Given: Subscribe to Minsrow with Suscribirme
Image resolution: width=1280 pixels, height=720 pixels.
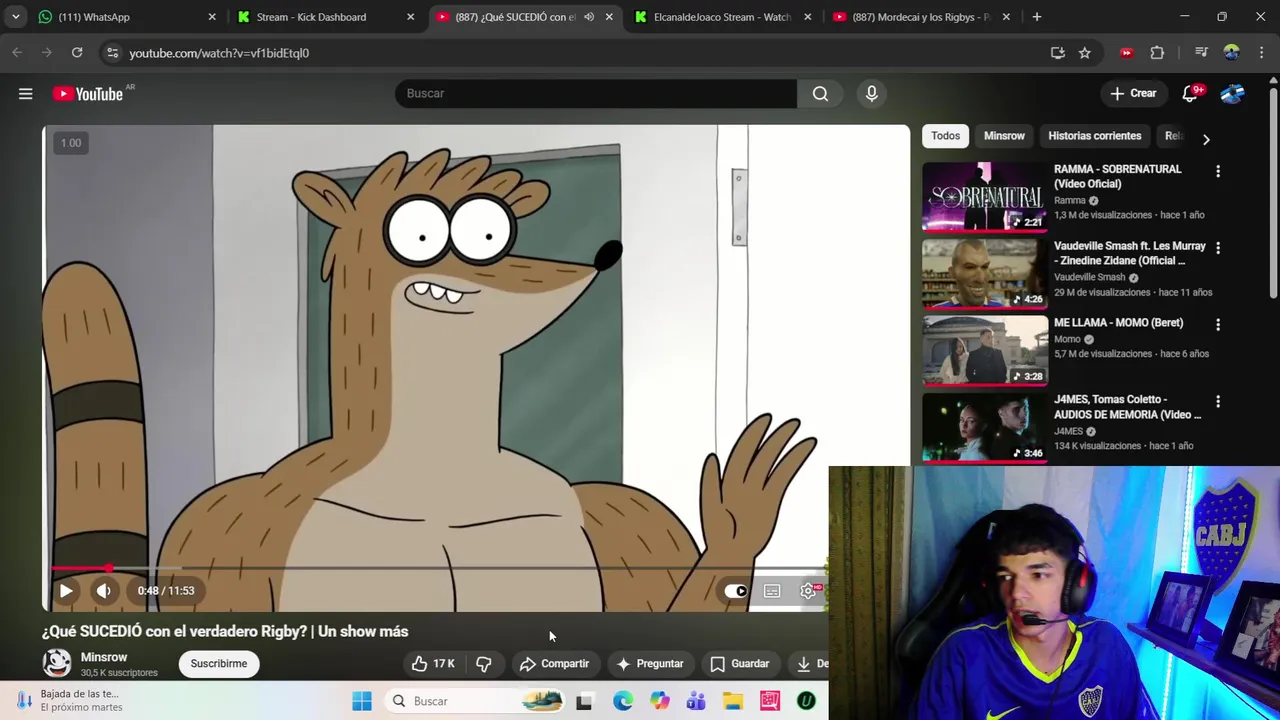Looking at the screenshot, I should pyautogui.click(x=219, y=663).
